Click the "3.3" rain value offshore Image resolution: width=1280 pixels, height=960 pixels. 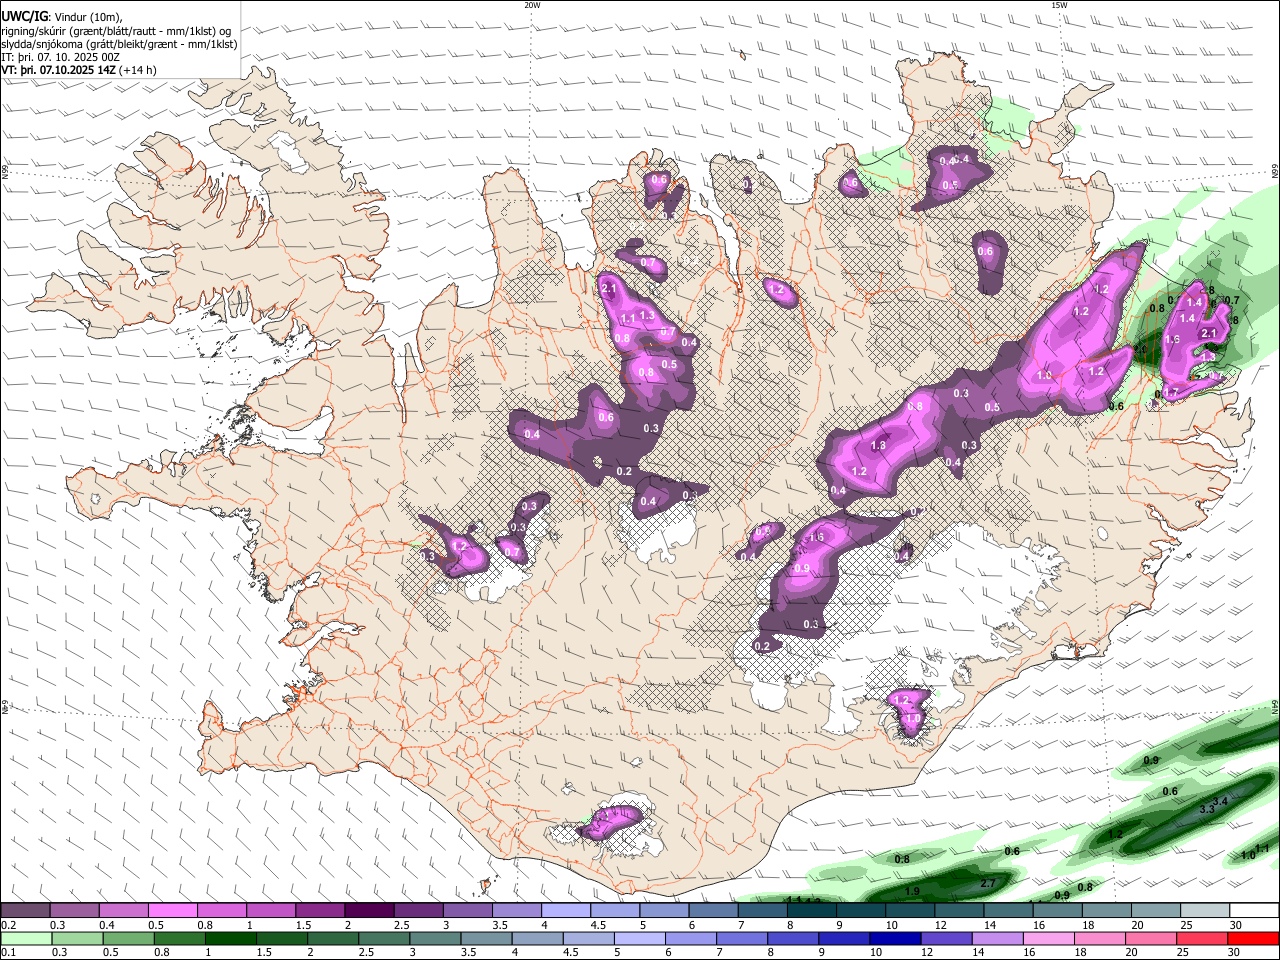[x=1206, y=809]
